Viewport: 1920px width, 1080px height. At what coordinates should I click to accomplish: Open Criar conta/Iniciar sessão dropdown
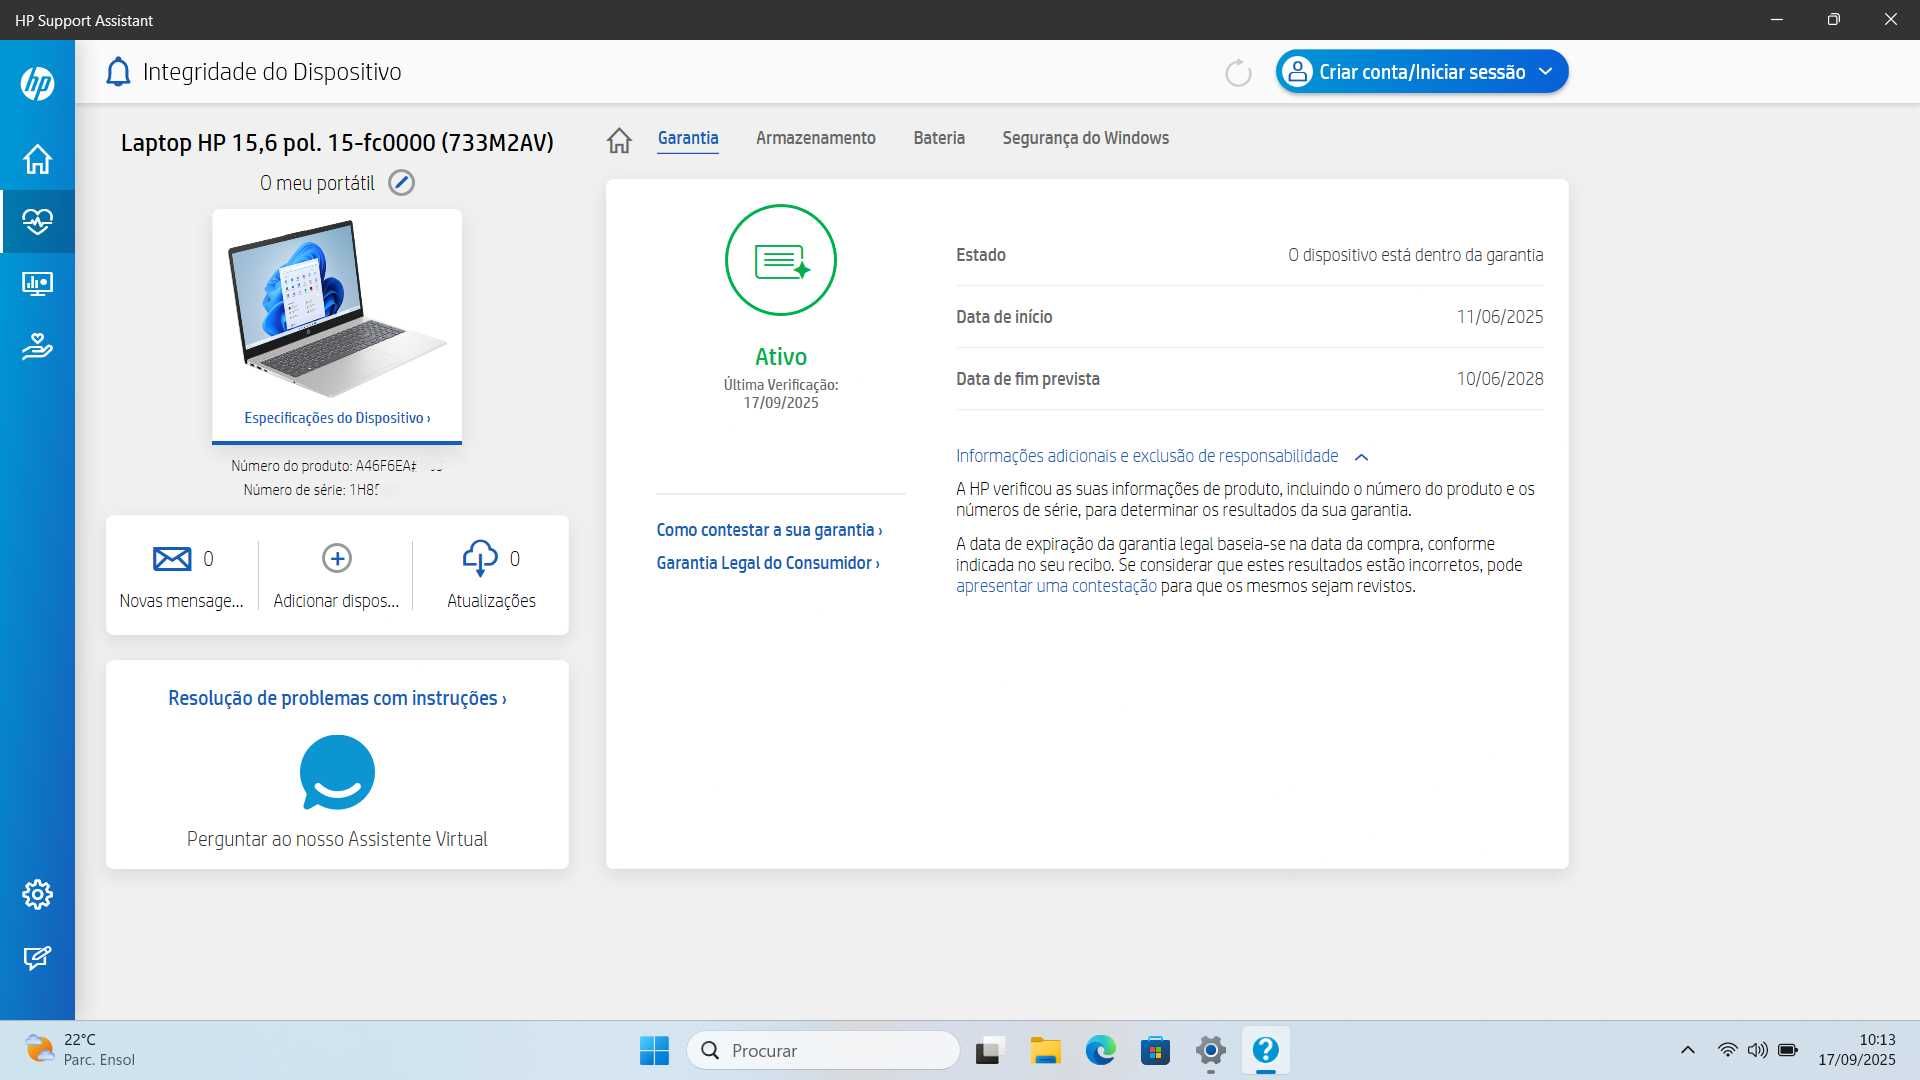(x=1421, y=72)
